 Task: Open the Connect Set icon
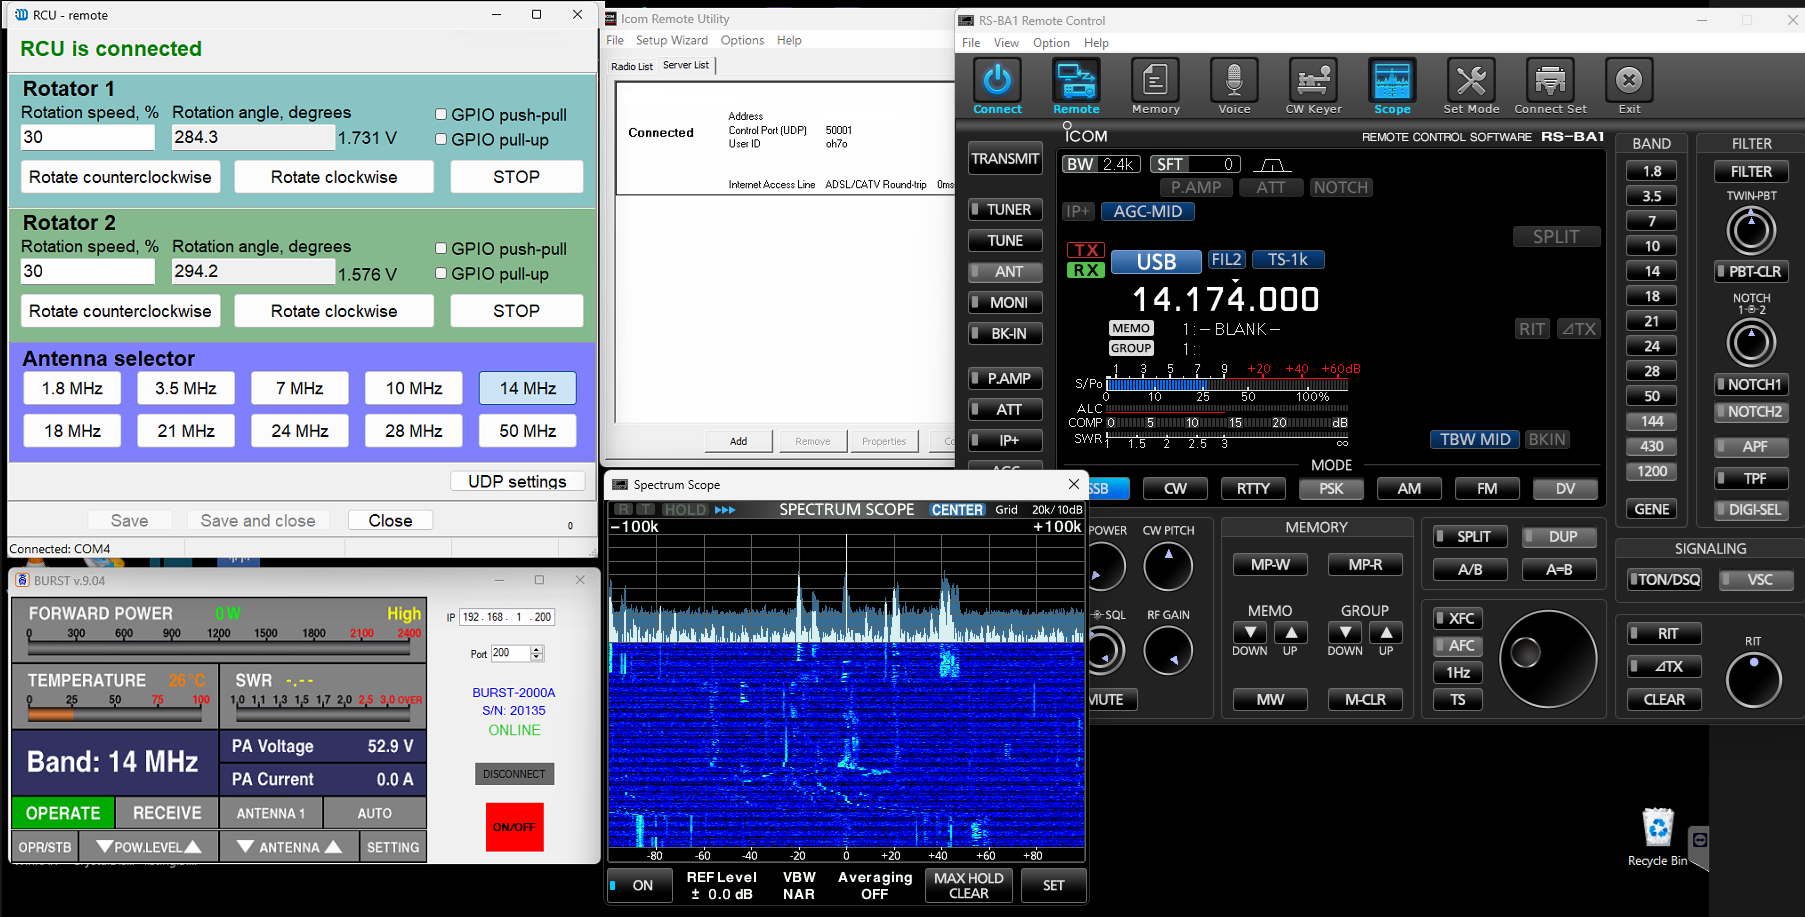[x=1550, y=81]
